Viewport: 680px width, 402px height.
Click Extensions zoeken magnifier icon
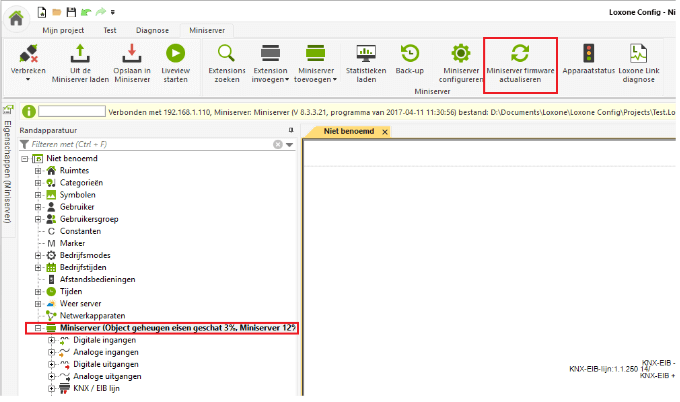[x=227, y=54]
